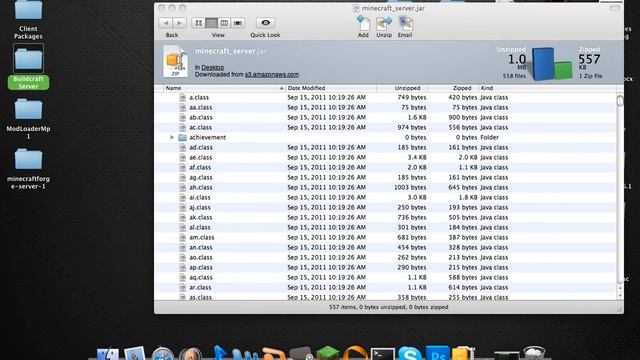Click the file list vertical scrollbar thumb

(620, 100)
